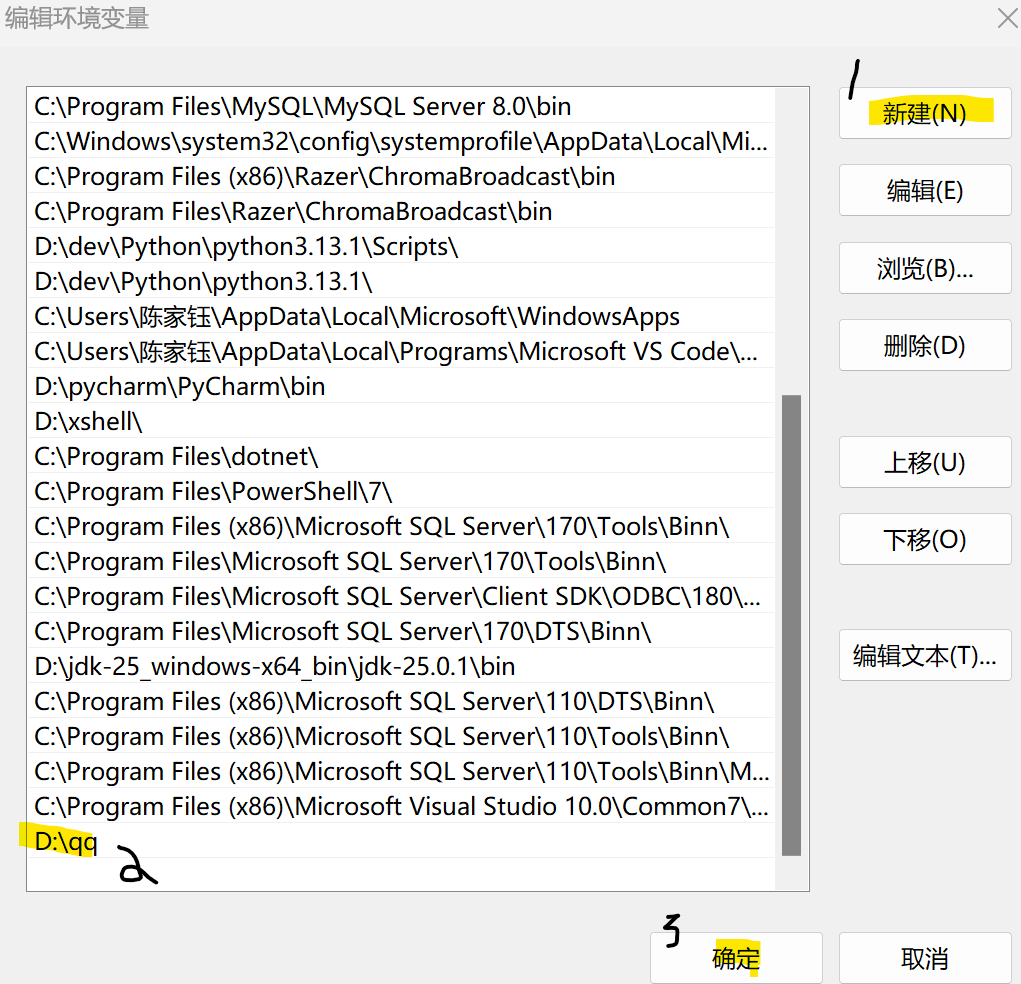Select C:\Program Files\Razer\ChromaBroadcast\bin entry
The height and width of the screenshot is (984, 1021).
coord(400,212)
